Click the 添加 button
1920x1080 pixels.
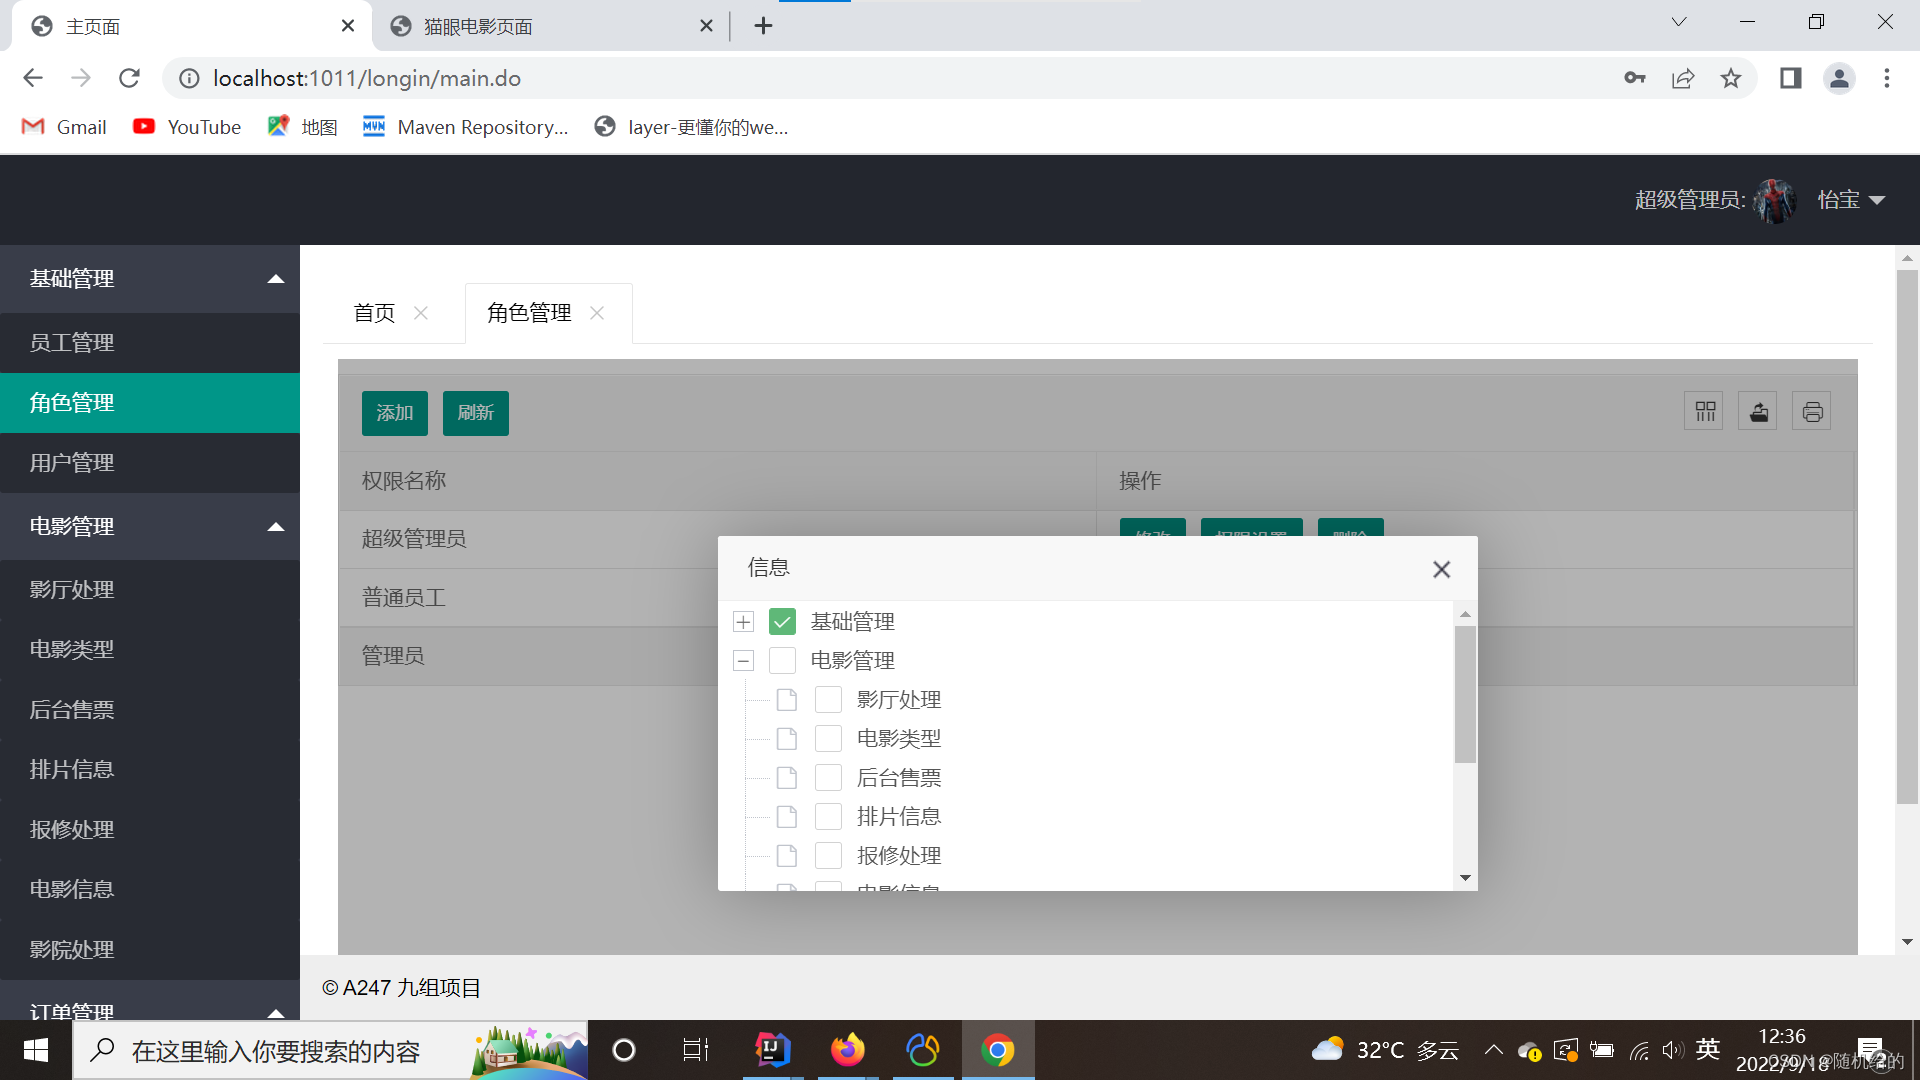394,413
